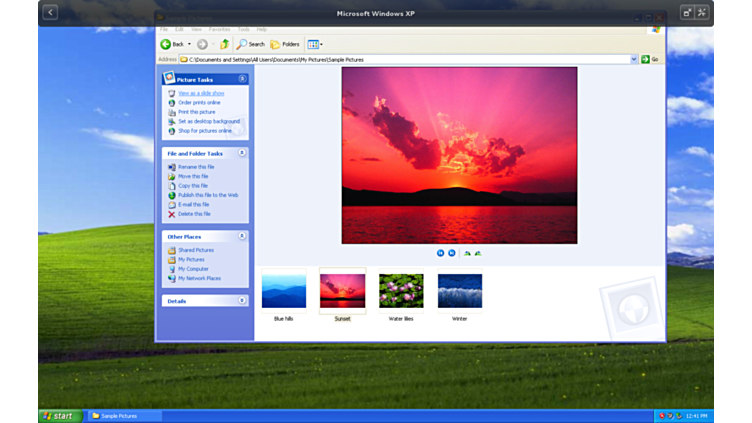The height and width of the screenshot is (423, 752).
Task: Click the Up folder icon in the toolbar
Action: pyautogui.click(x=224, y=44)
